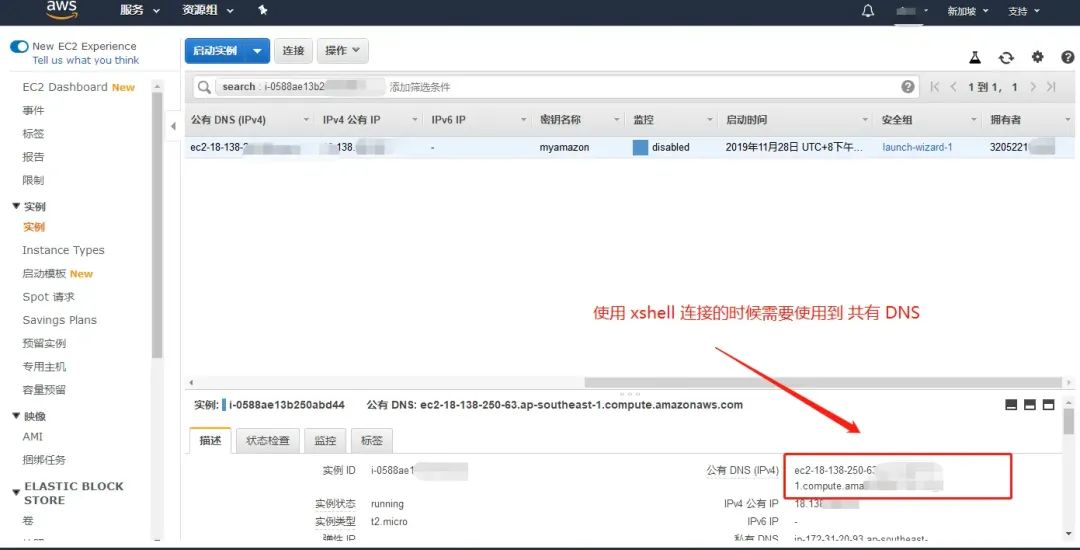1080x550 pixels.
Task: Switch to the 描述 tab
Action: click(210, 441)
